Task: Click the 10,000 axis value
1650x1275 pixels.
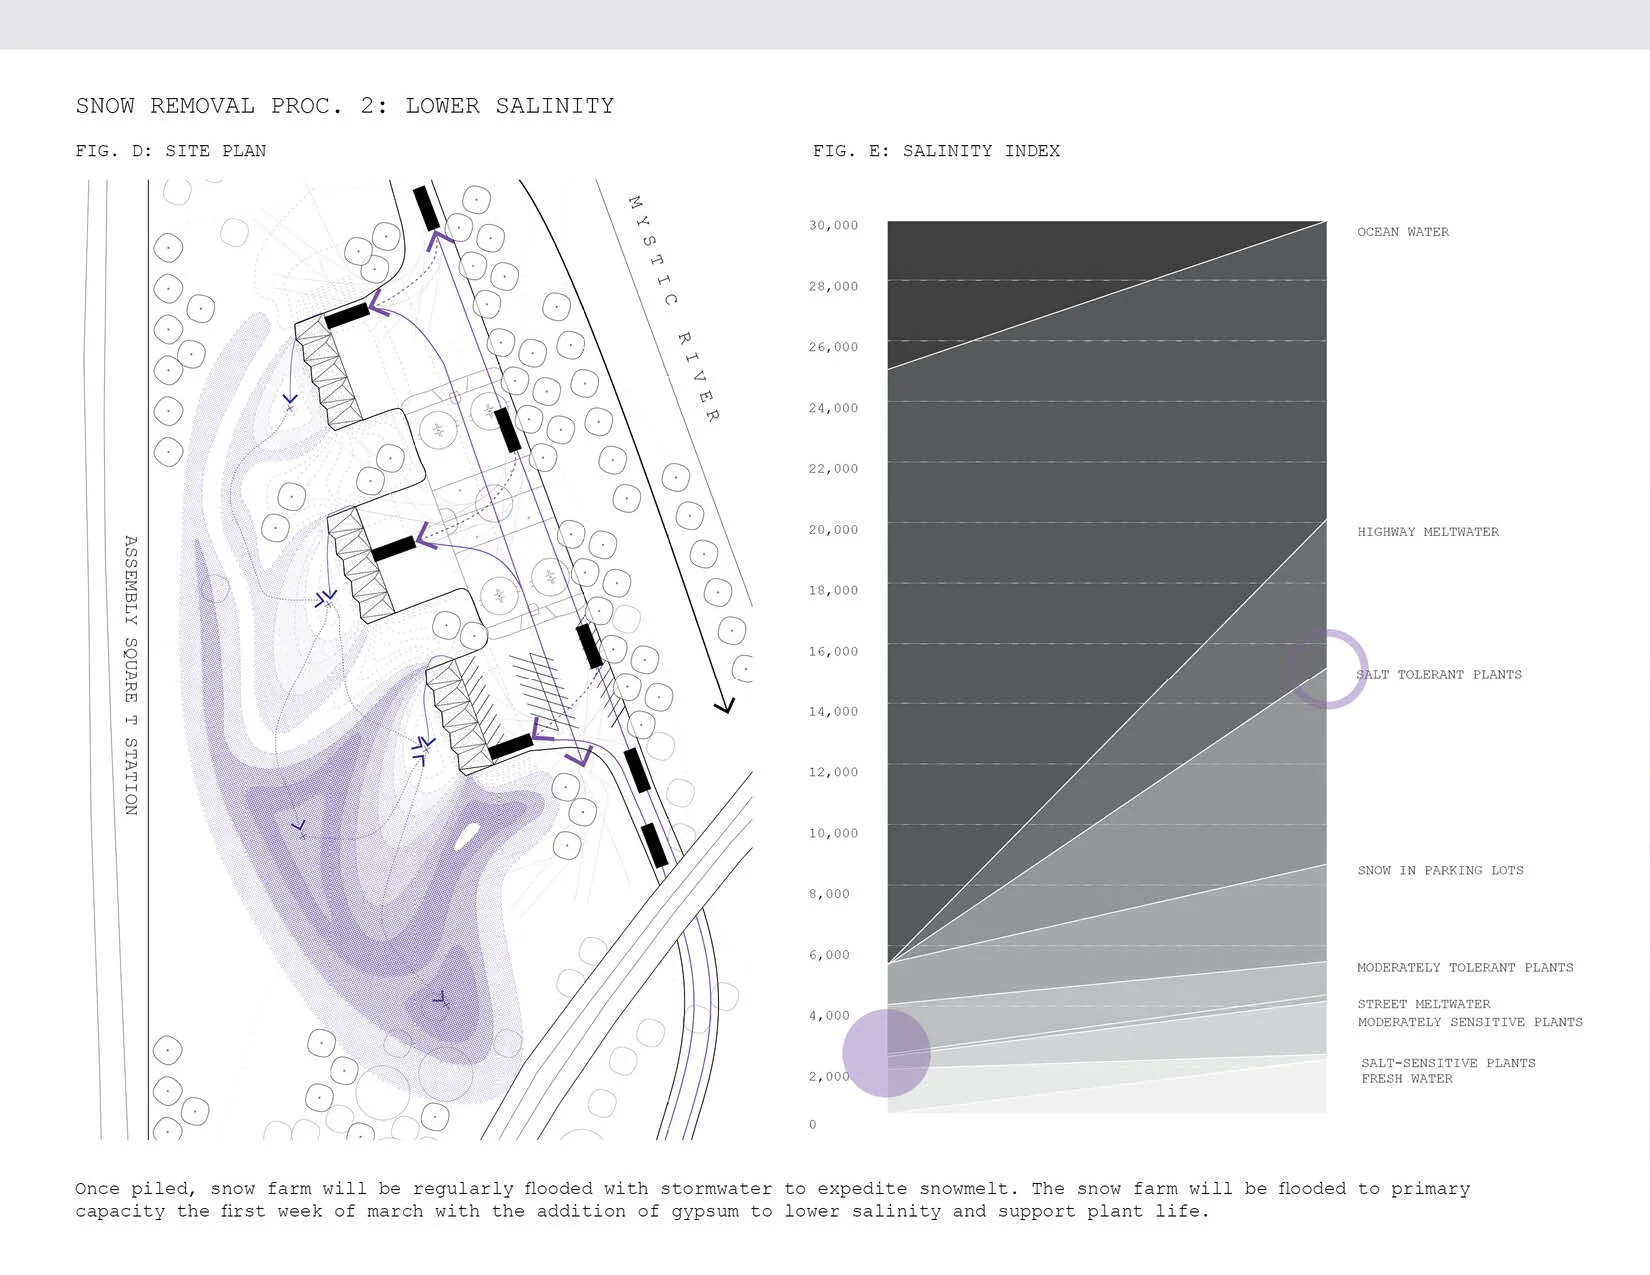Action: (833, 834)
